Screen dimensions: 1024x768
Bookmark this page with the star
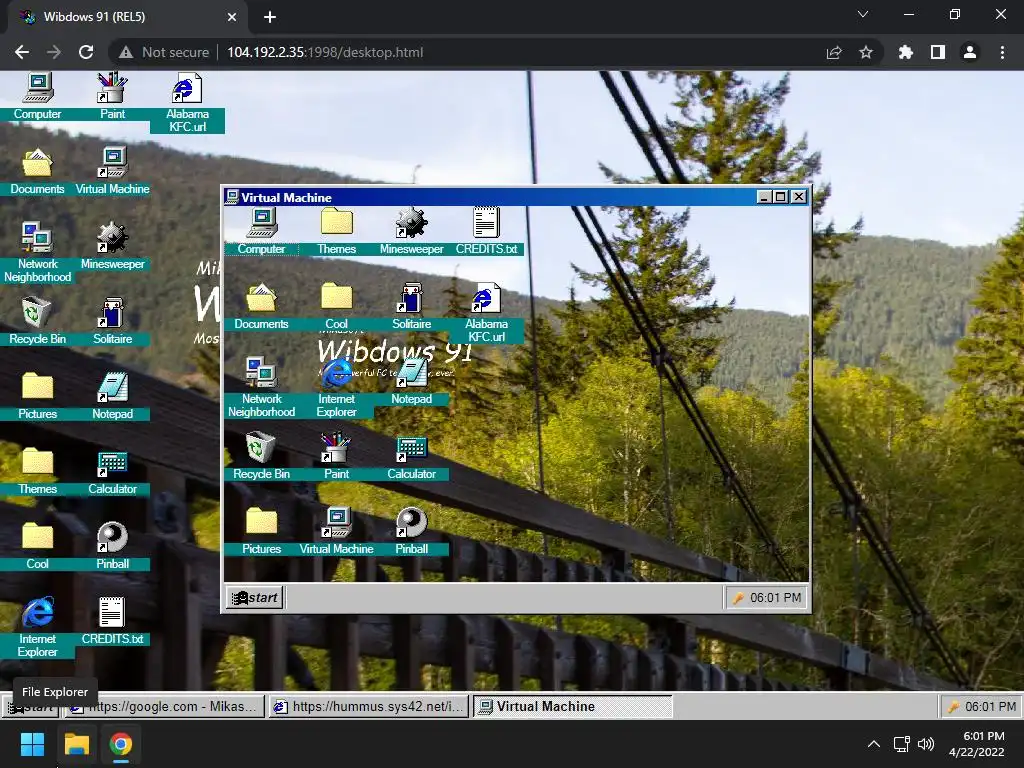click(866, 52)
